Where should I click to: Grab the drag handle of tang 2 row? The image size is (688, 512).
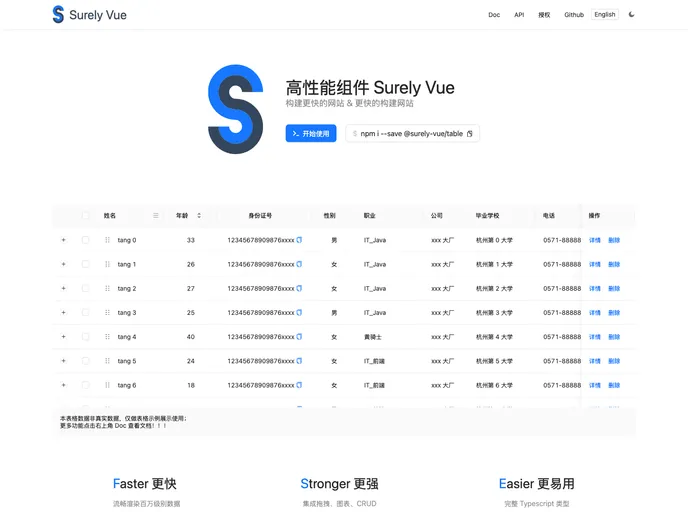pyautogui.click(x=108, y=288)
